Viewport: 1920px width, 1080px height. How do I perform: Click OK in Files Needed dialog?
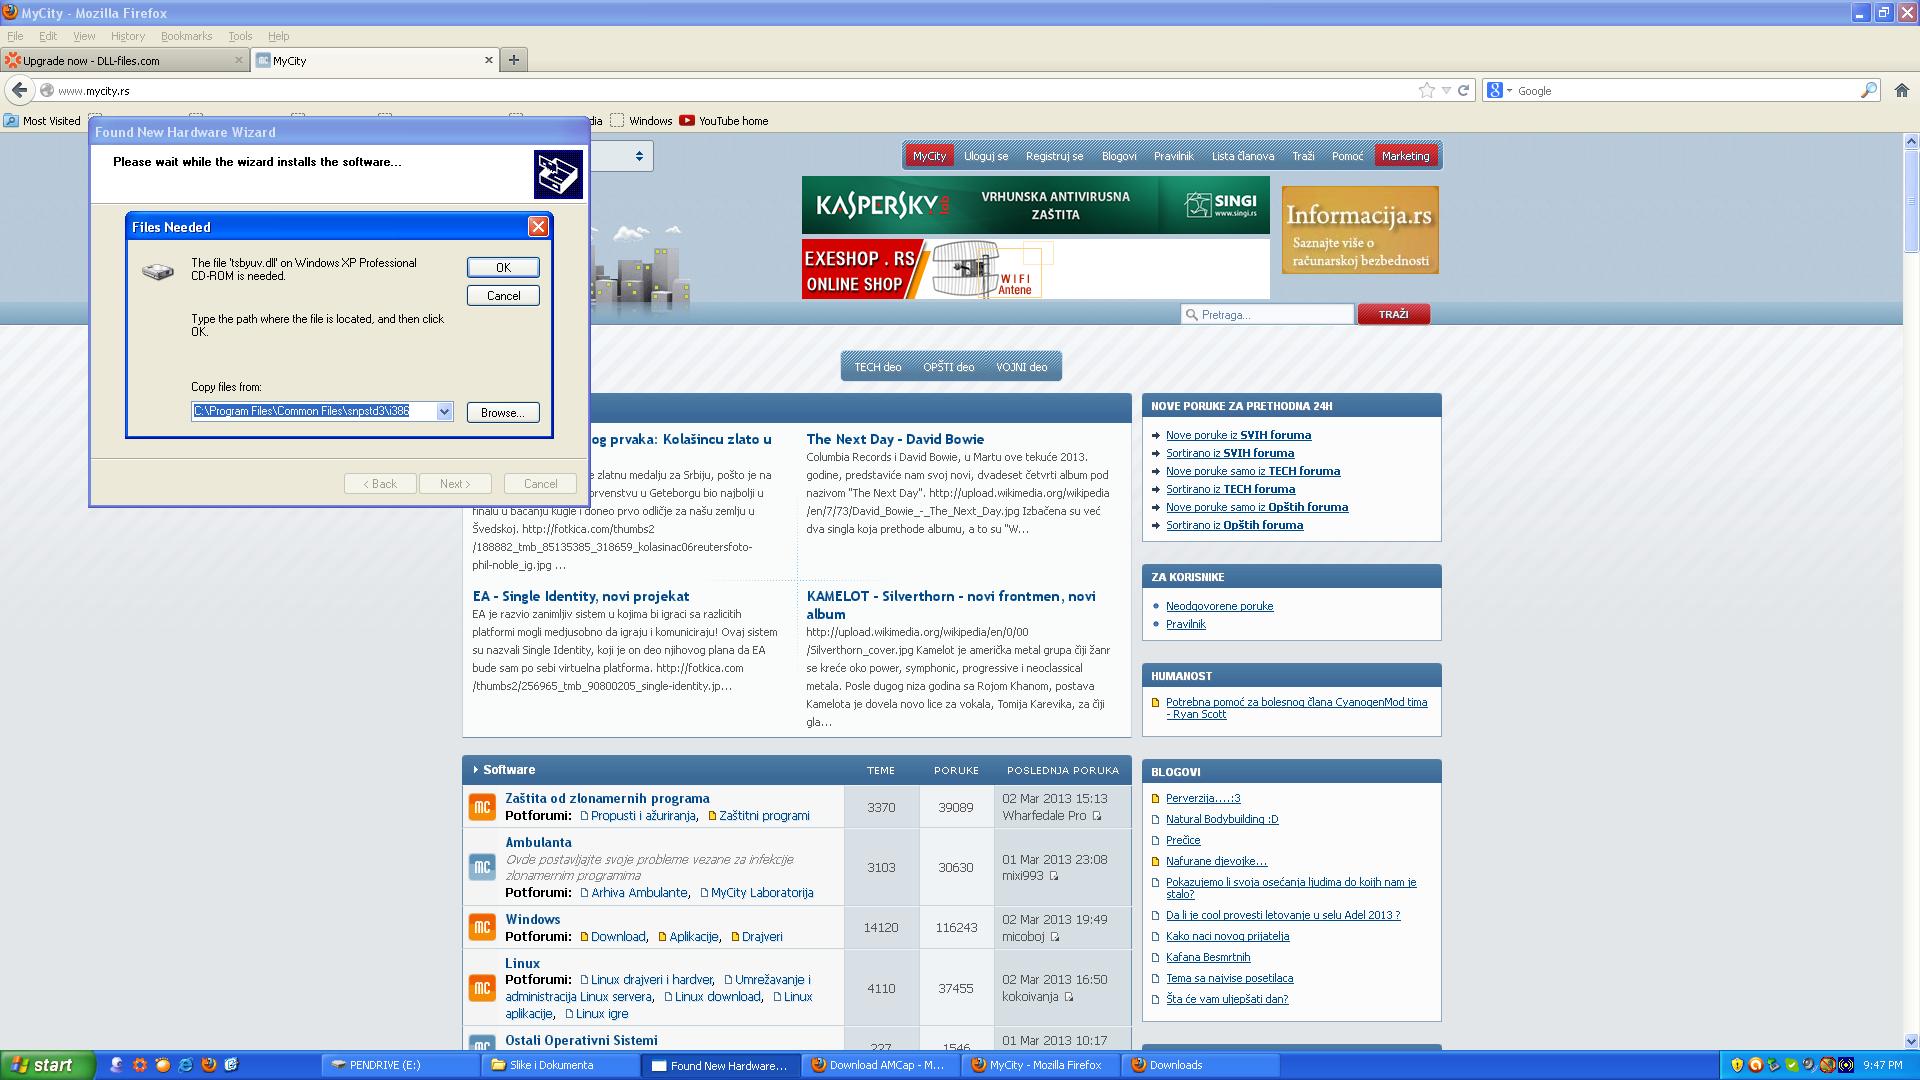coord(503,267)
